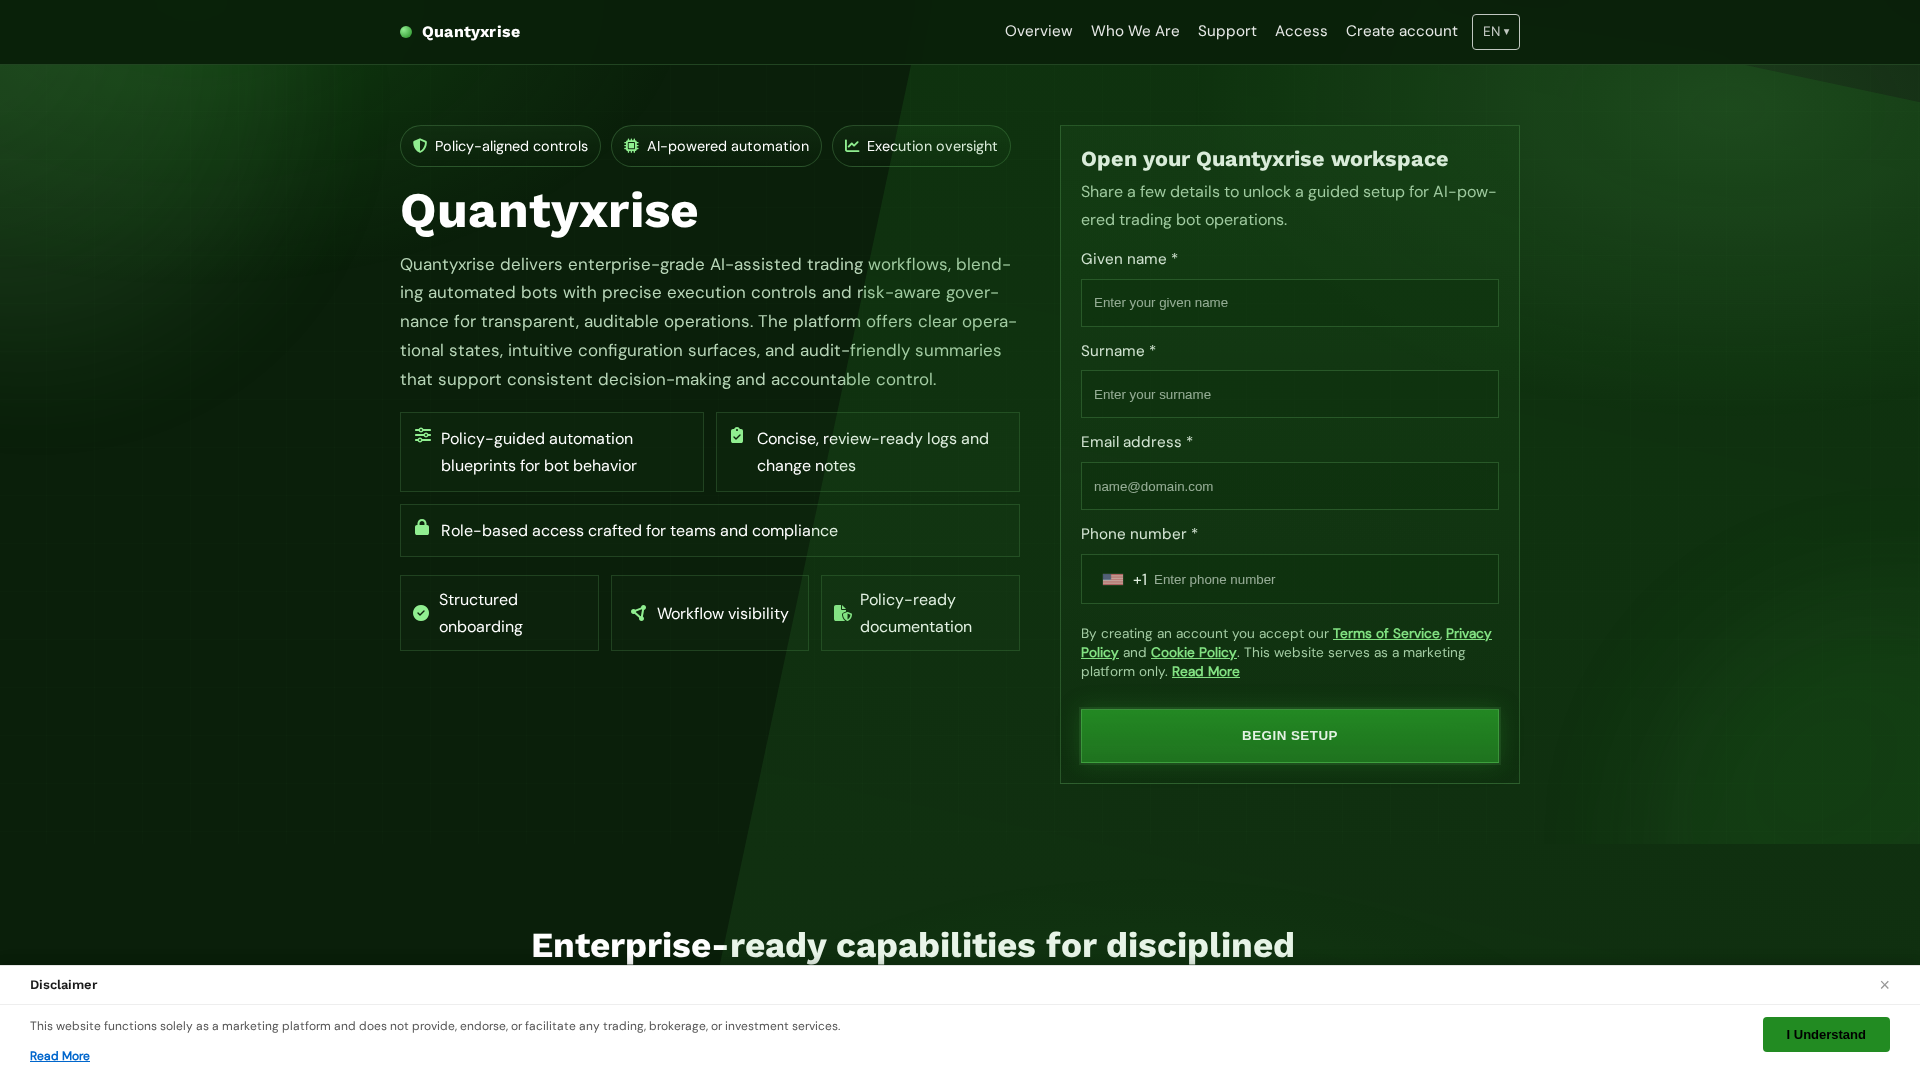Open the Privacy Policy link
Viewport: 1920px width, 1080px height.
click(x=1468, y=634)
